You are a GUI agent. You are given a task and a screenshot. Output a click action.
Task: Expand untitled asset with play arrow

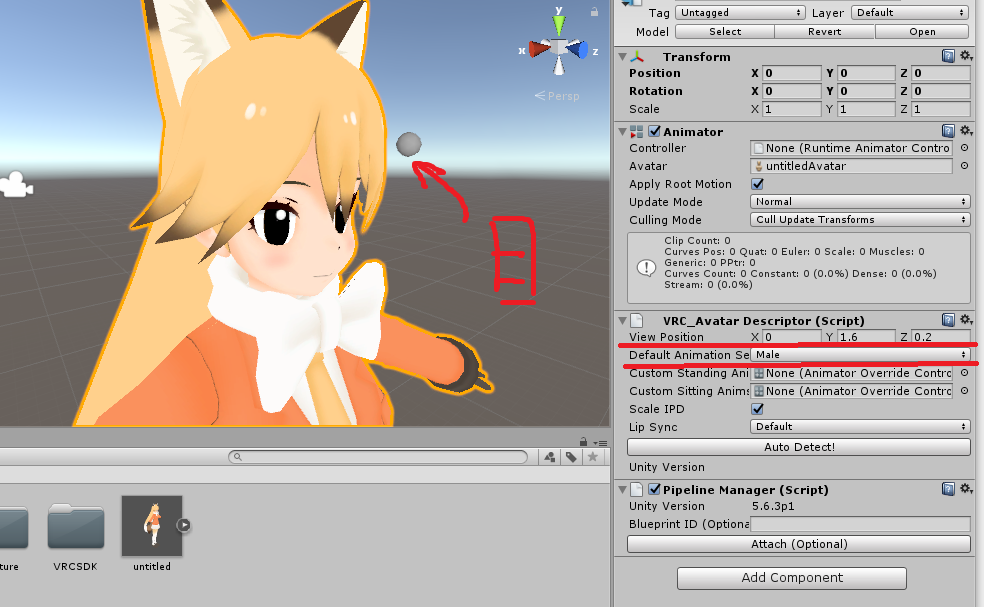[x=183, y=525]
